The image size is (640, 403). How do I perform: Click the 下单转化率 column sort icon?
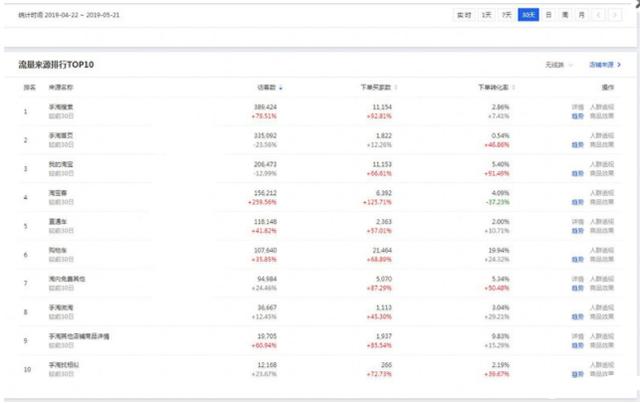click(x=510, y=88)
